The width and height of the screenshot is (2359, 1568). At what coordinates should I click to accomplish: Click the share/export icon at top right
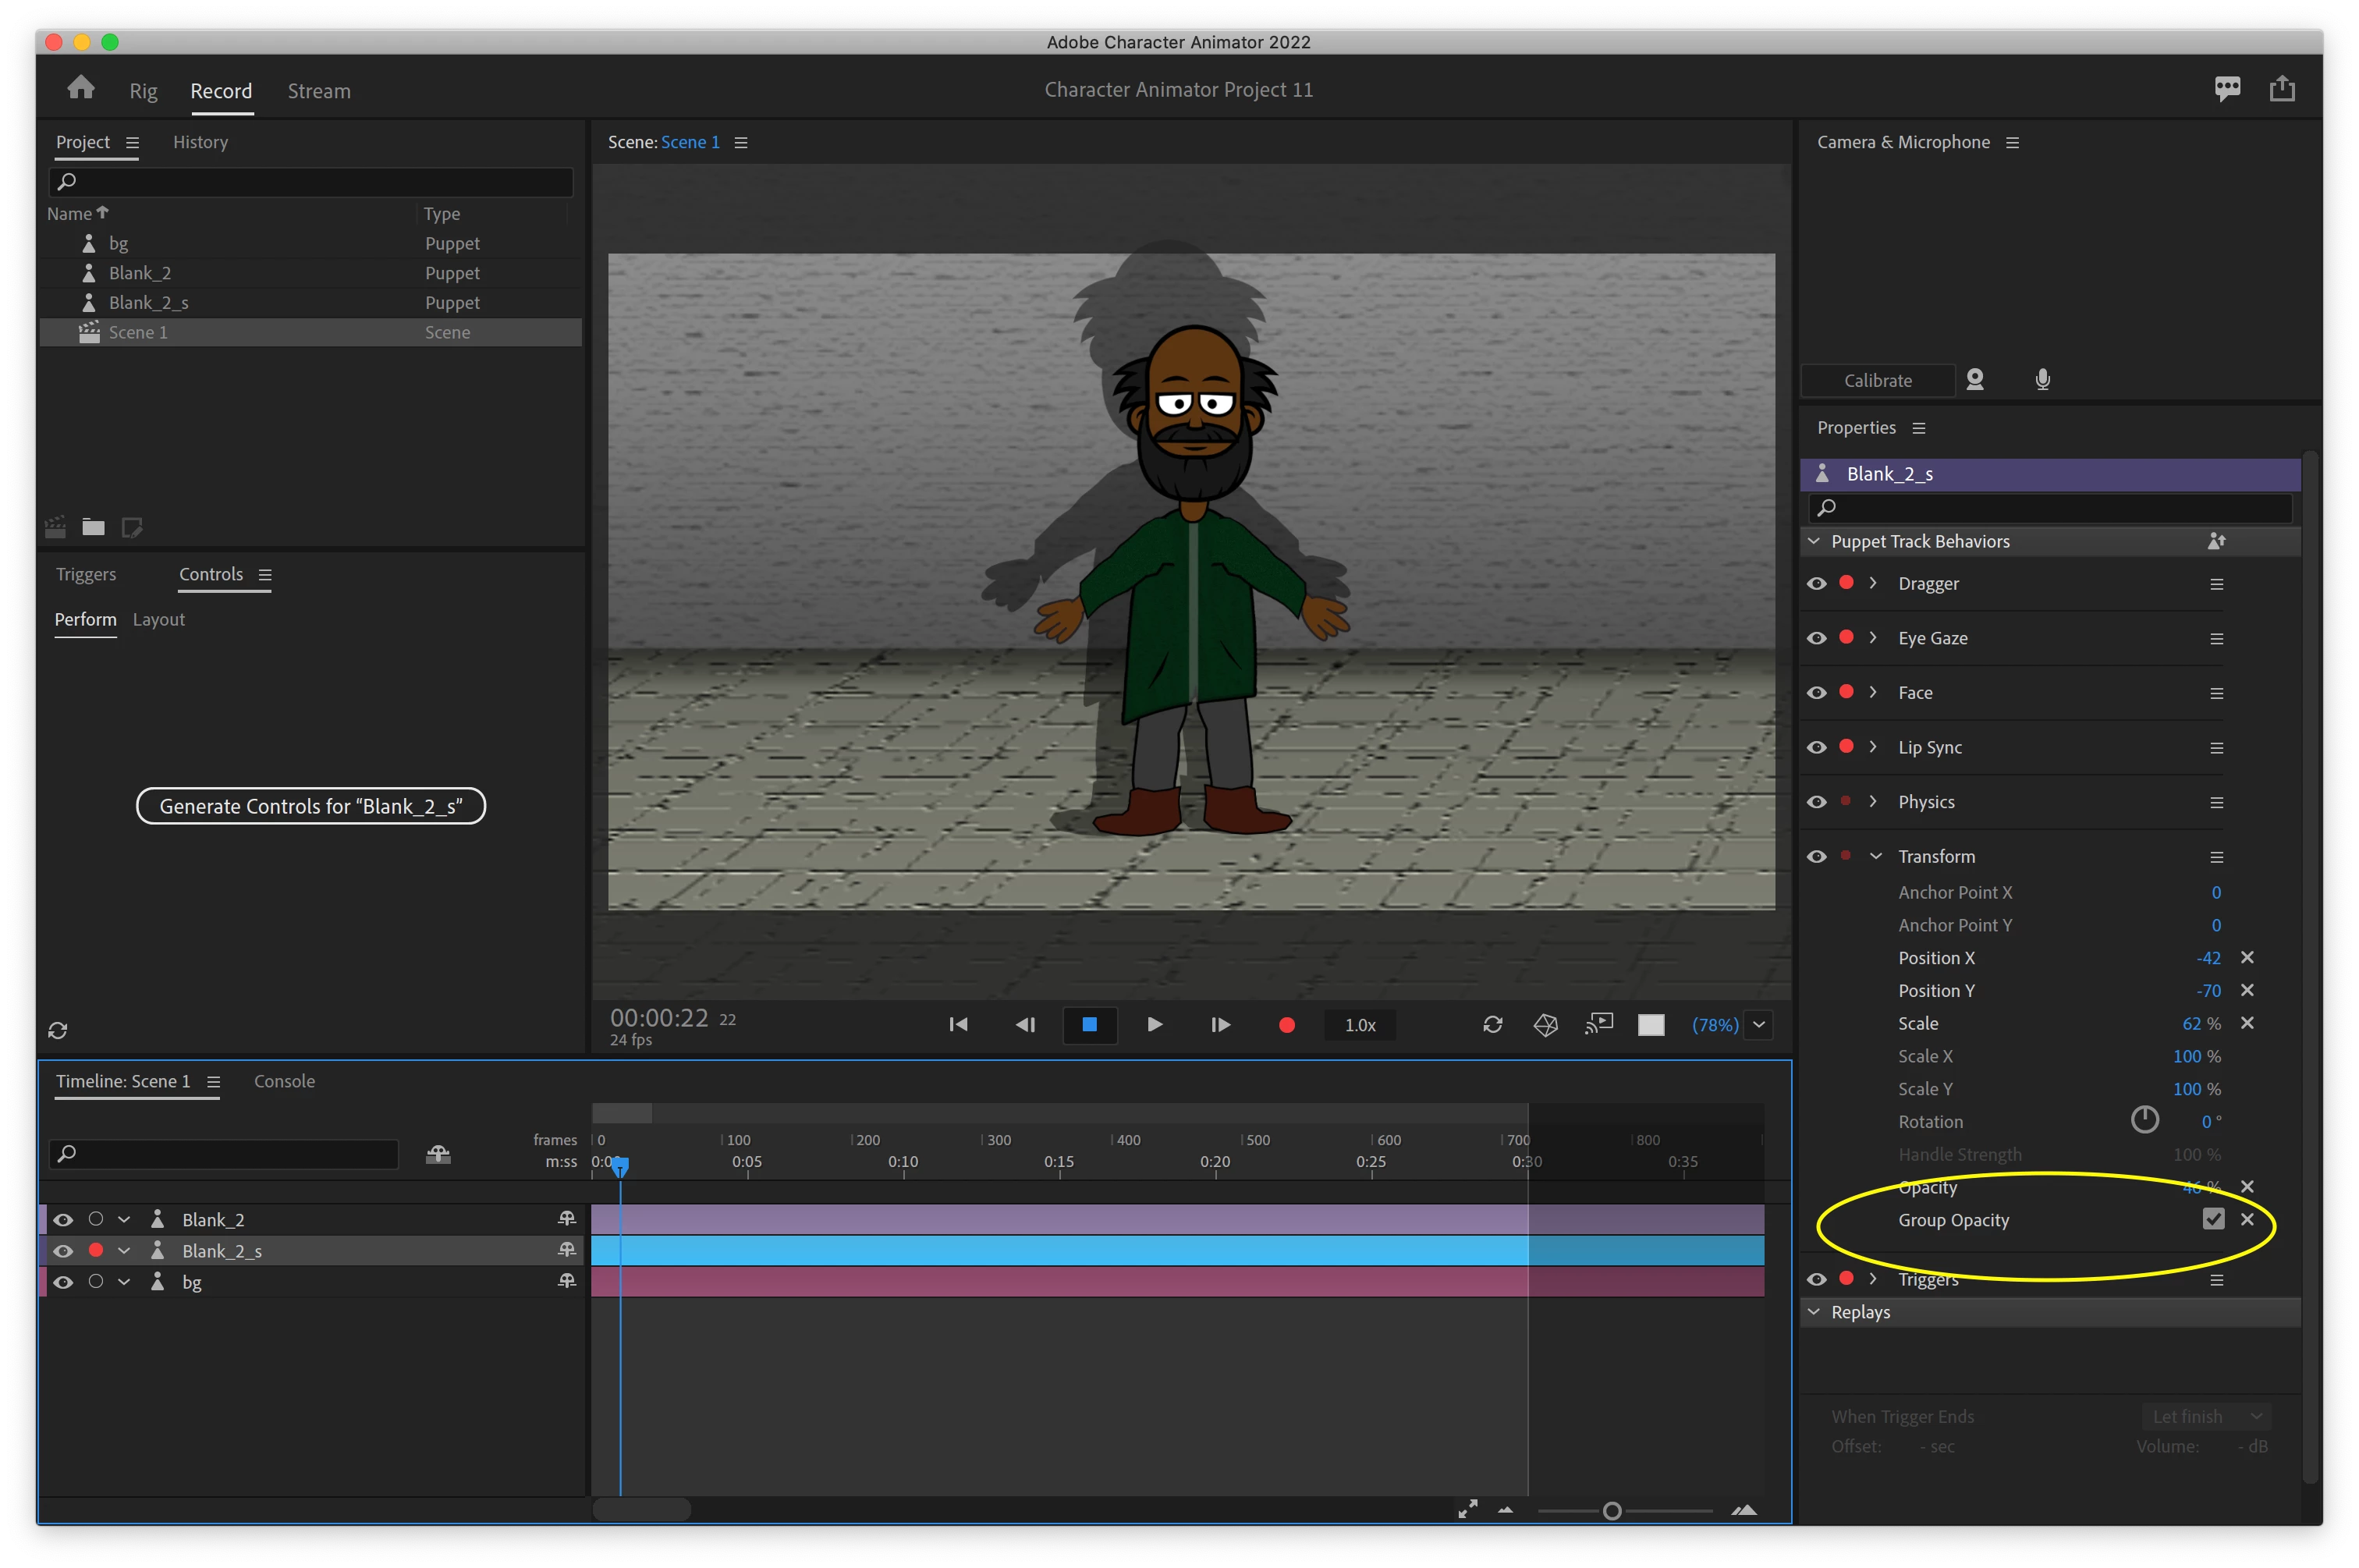[x=2282, y=89]
